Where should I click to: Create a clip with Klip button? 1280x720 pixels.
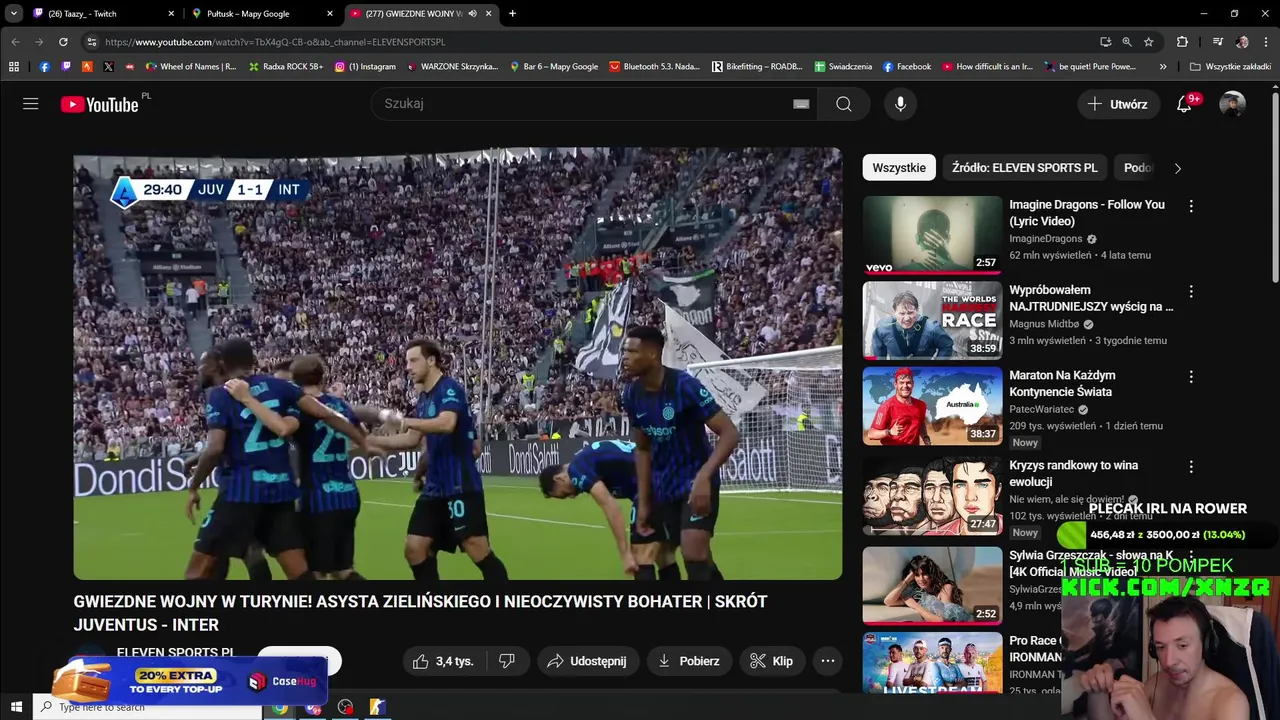[772, 661]
